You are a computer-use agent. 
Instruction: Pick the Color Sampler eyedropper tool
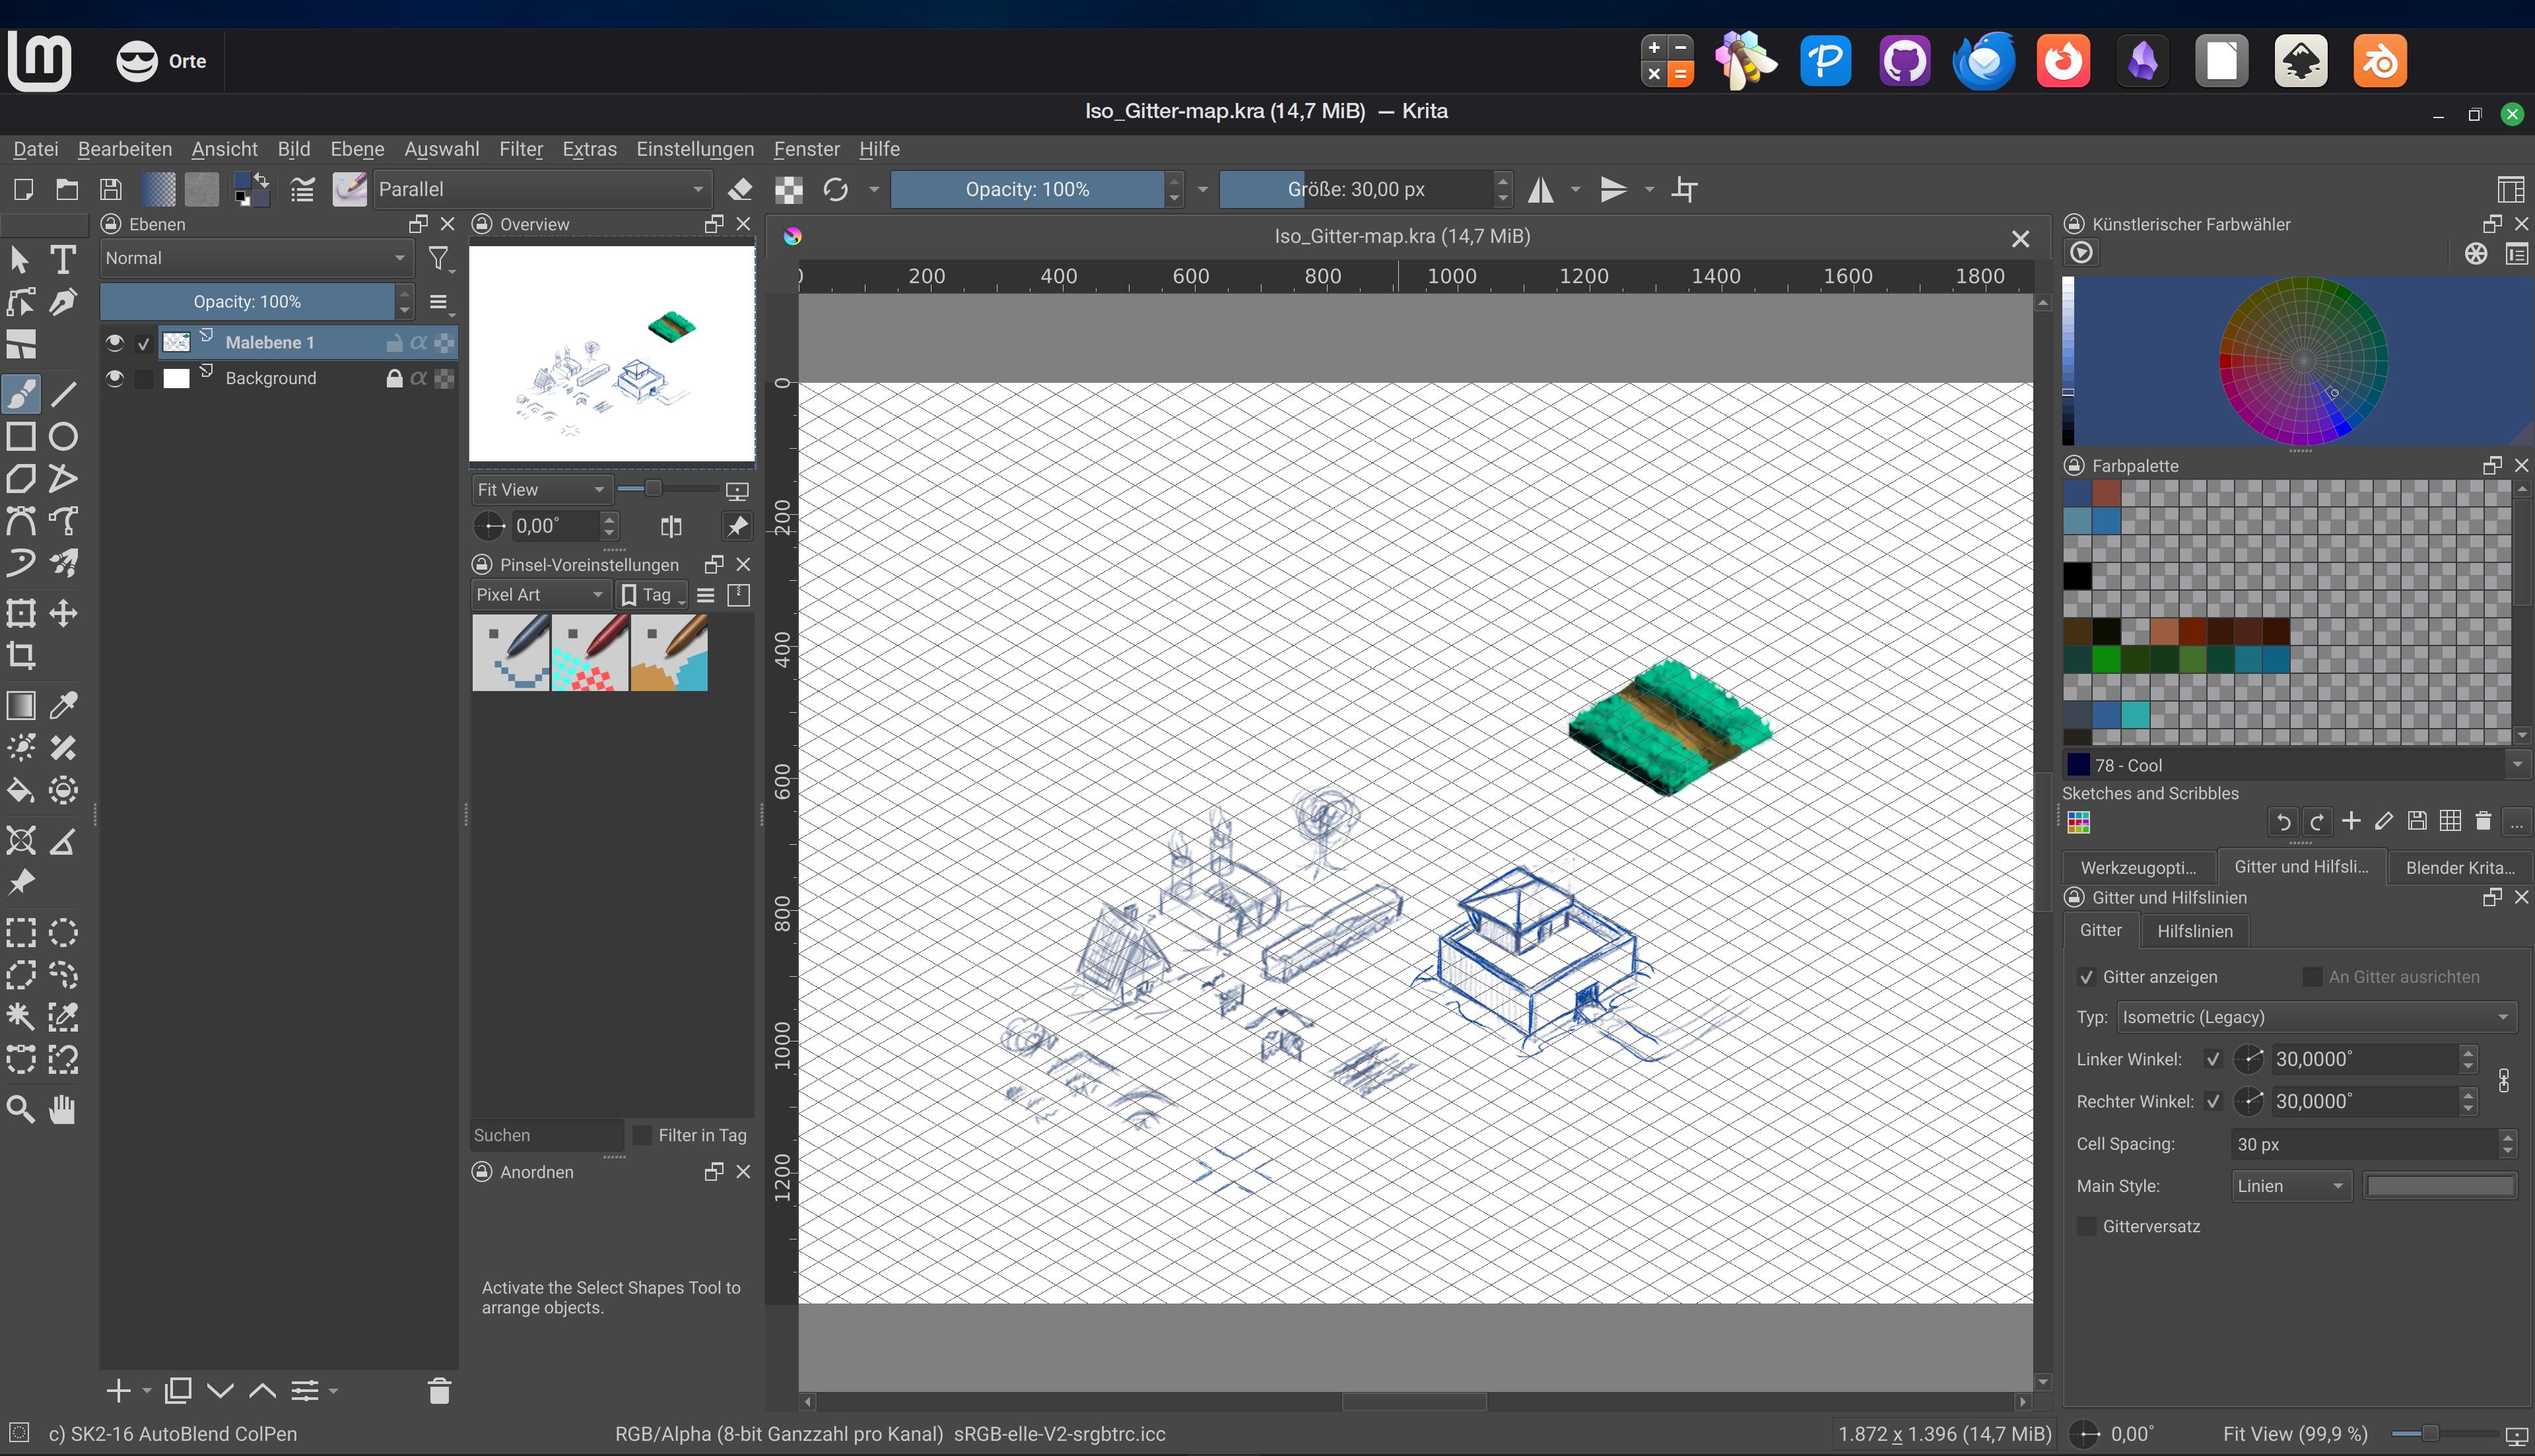[x=63, y=706]
